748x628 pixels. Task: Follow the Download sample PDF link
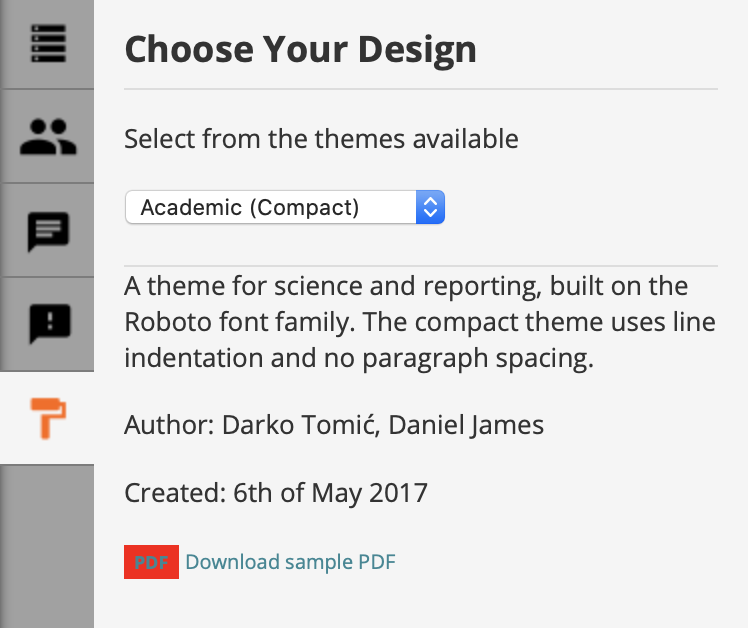291,562
